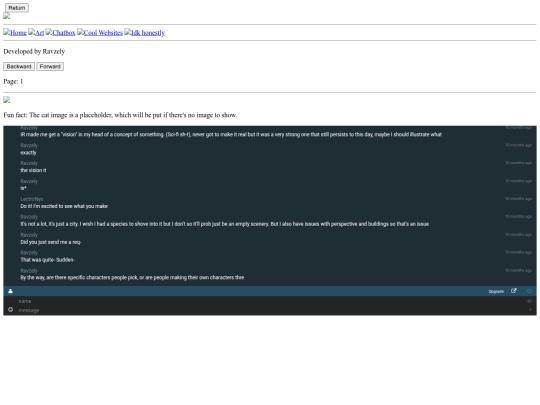
Task: Click the sound icon beside name field
Action: tap(529, 301)
